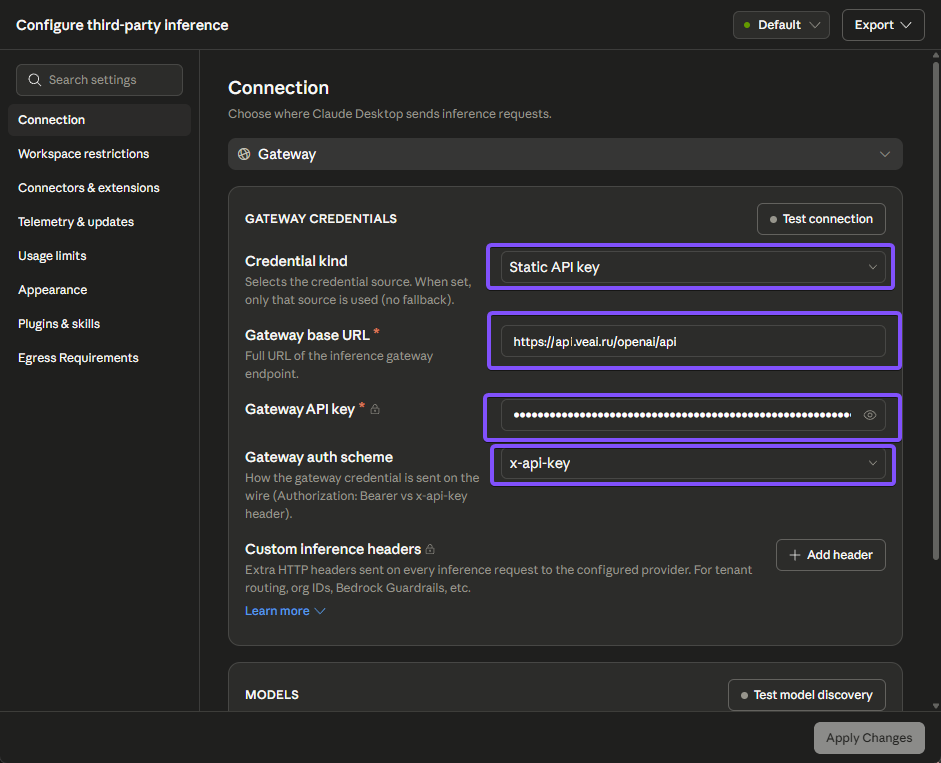Expand the Learn more section
The width and height of the screenshot is (941, 763).
click(x=285, y=611)
